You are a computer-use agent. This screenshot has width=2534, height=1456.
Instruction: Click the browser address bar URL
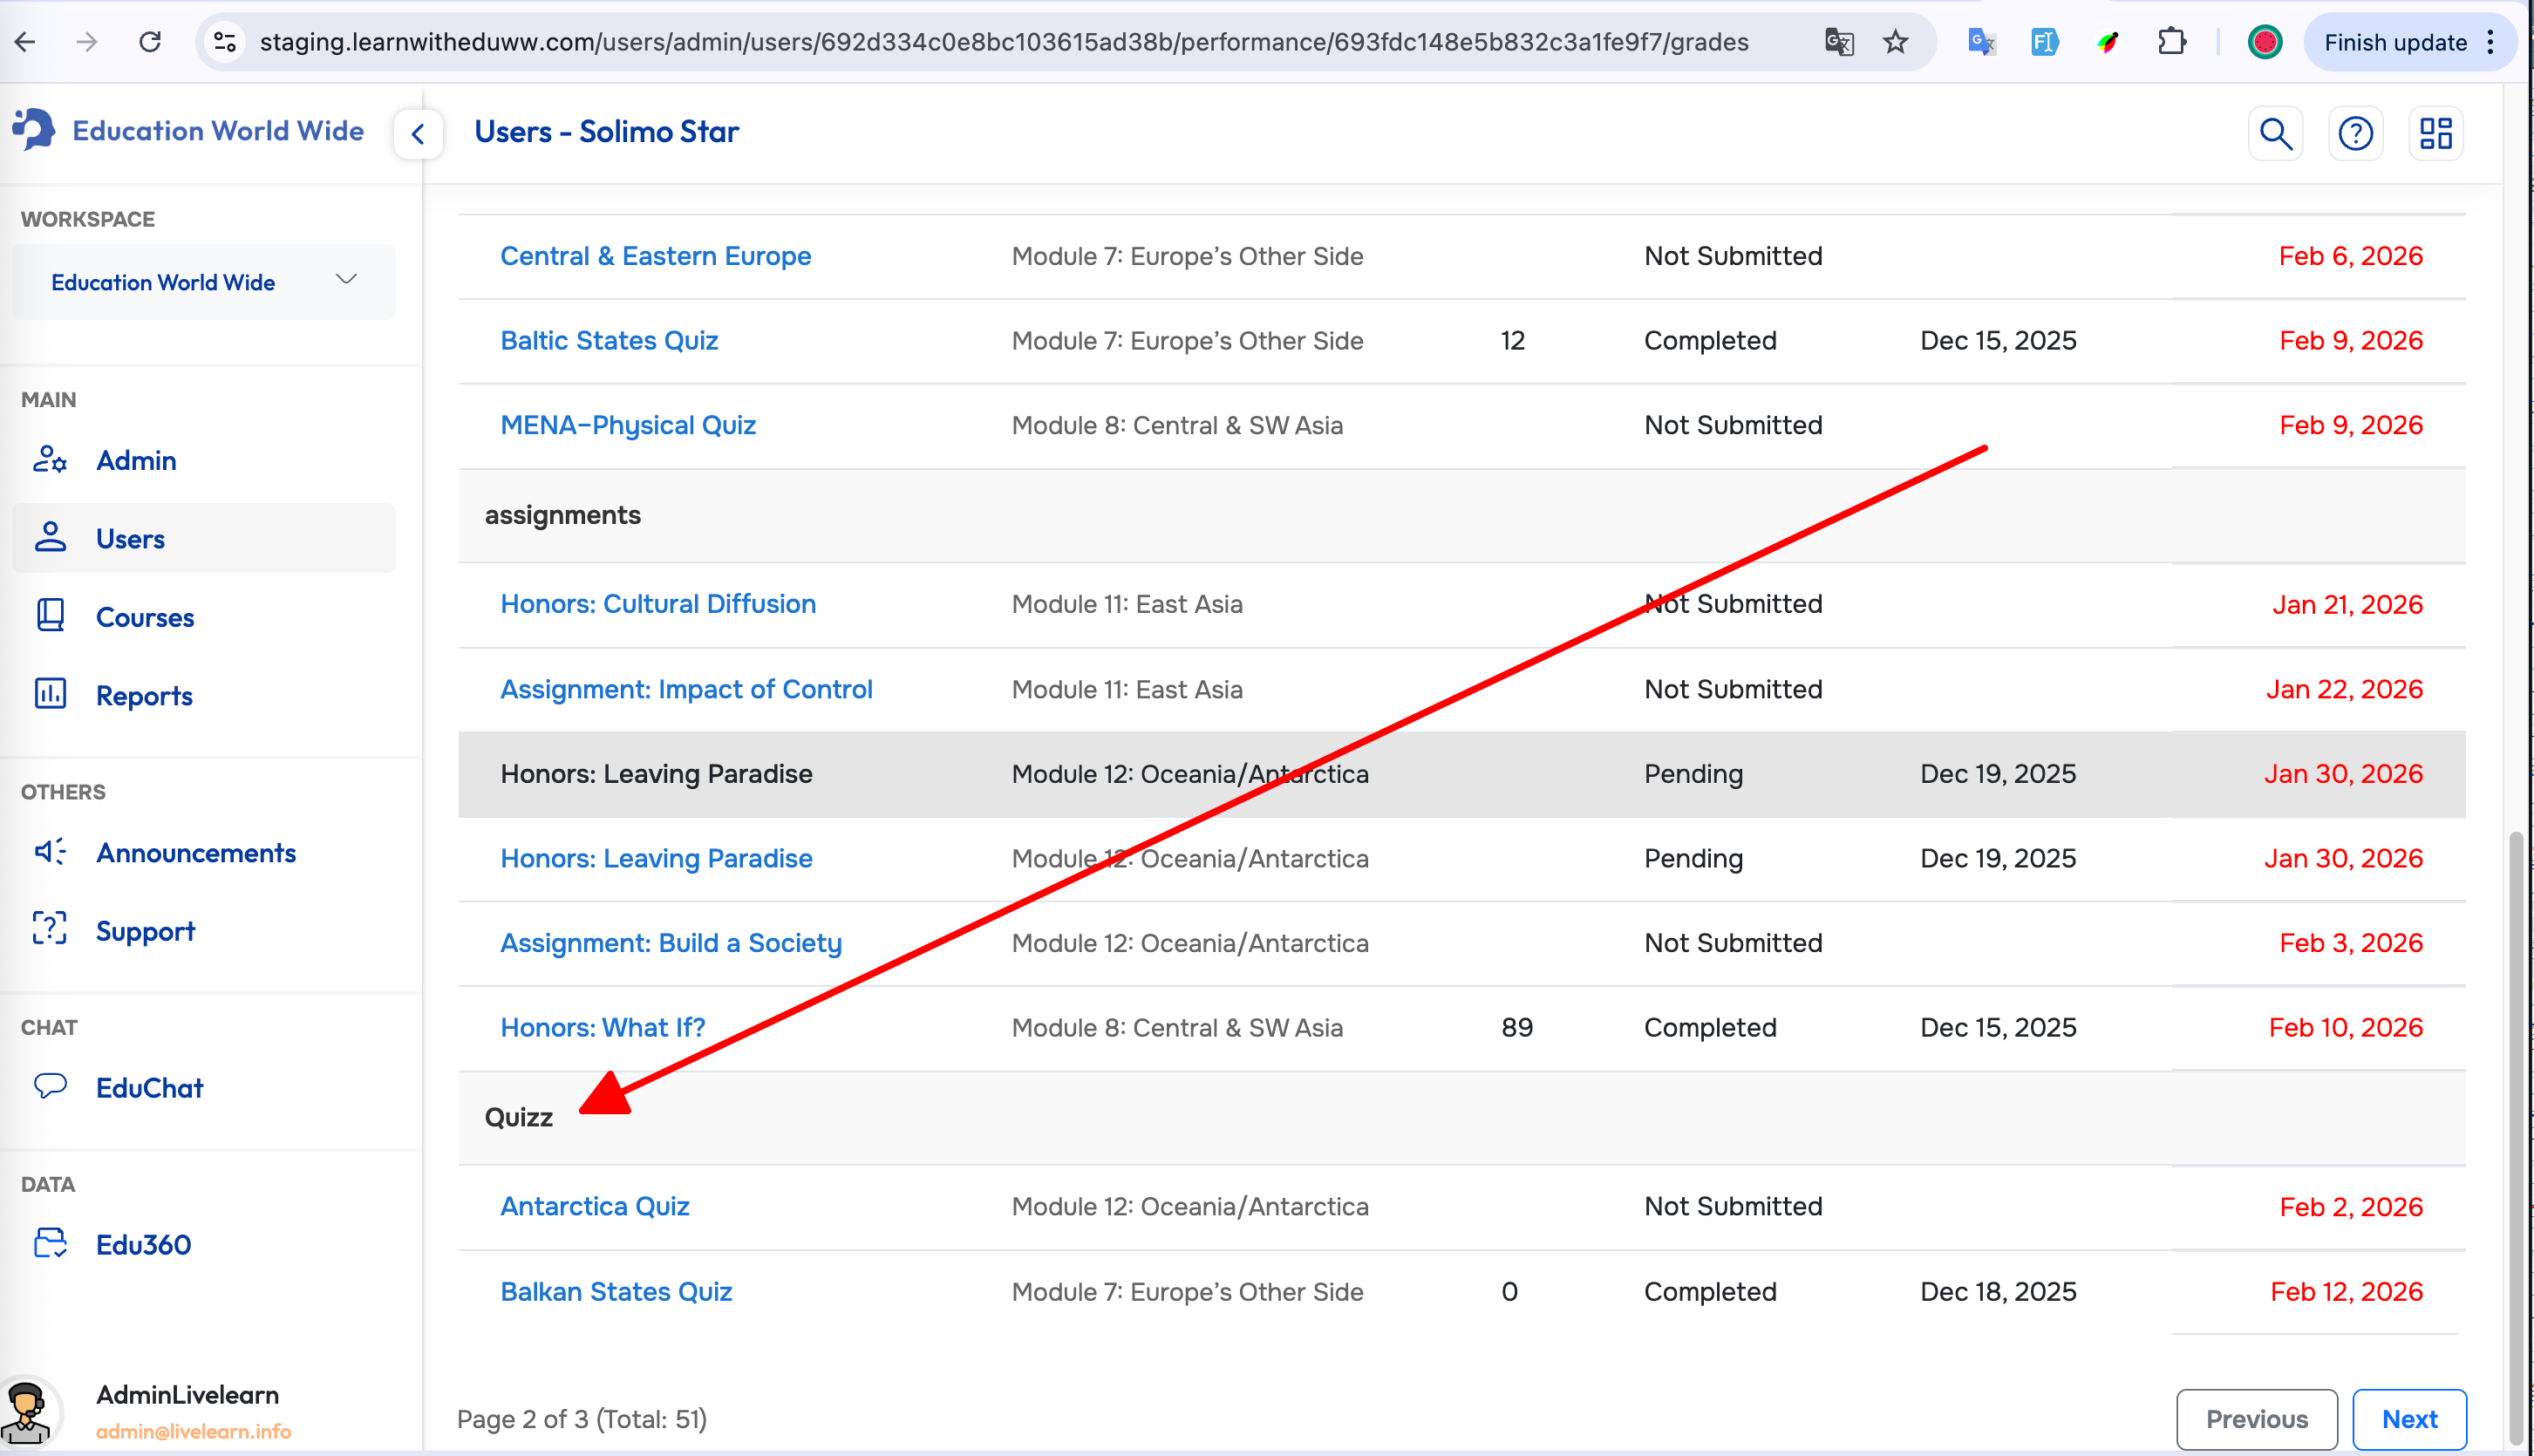click(1003, 42)
